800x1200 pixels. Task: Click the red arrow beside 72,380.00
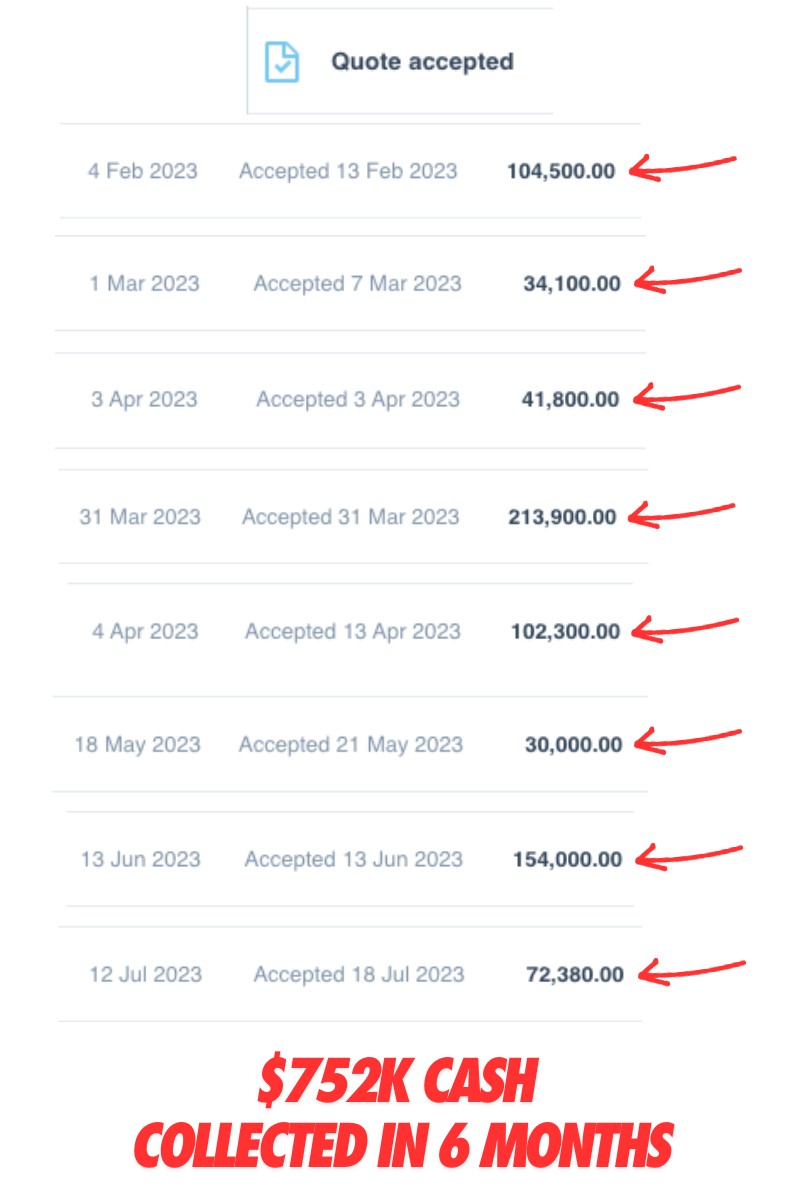692,970
